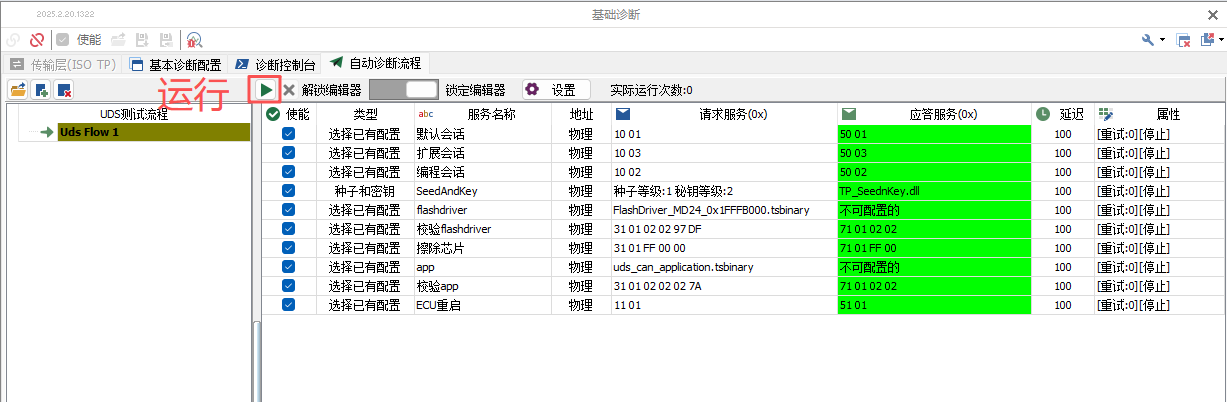This screenshot has height=402, width=1227.
Task: Select Uds Flow 1 in the tree
Action: click(153, 132)
